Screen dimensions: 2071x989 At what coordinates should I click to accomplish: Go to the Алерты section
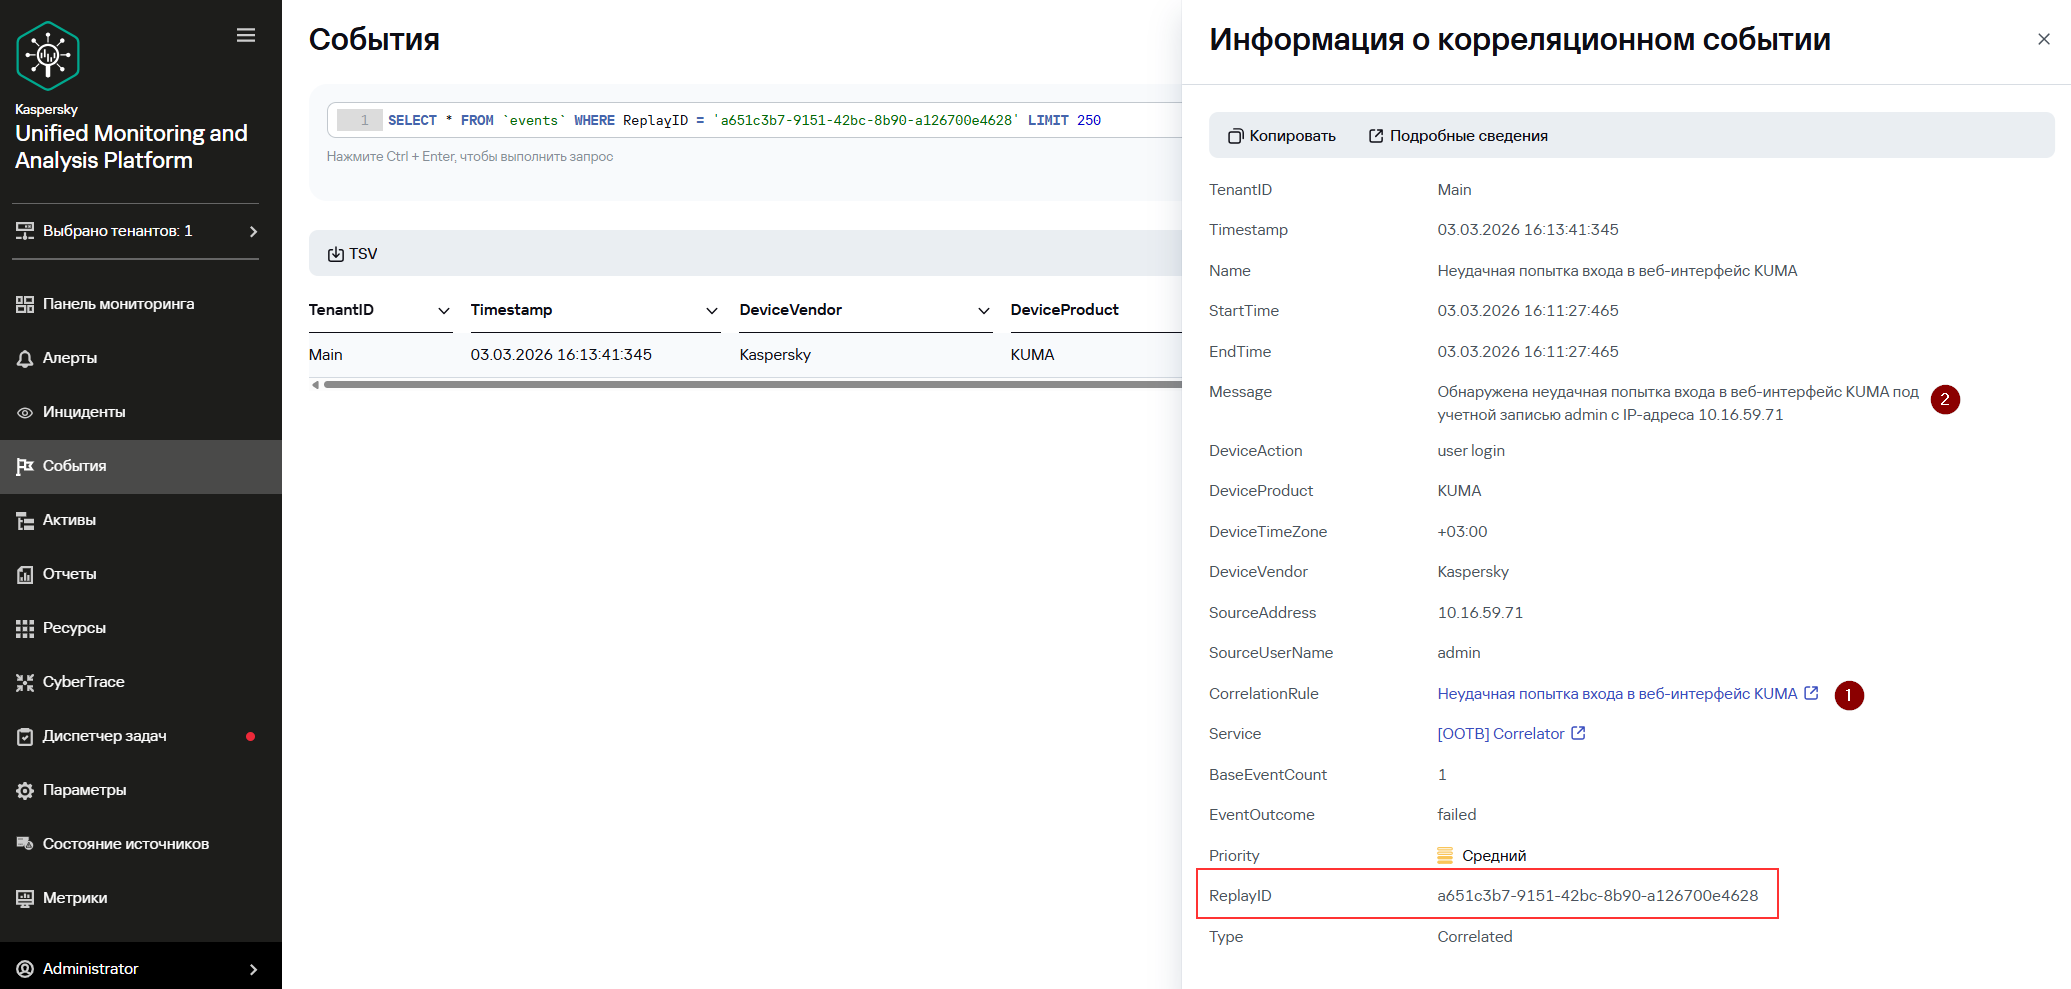(141, 358)
